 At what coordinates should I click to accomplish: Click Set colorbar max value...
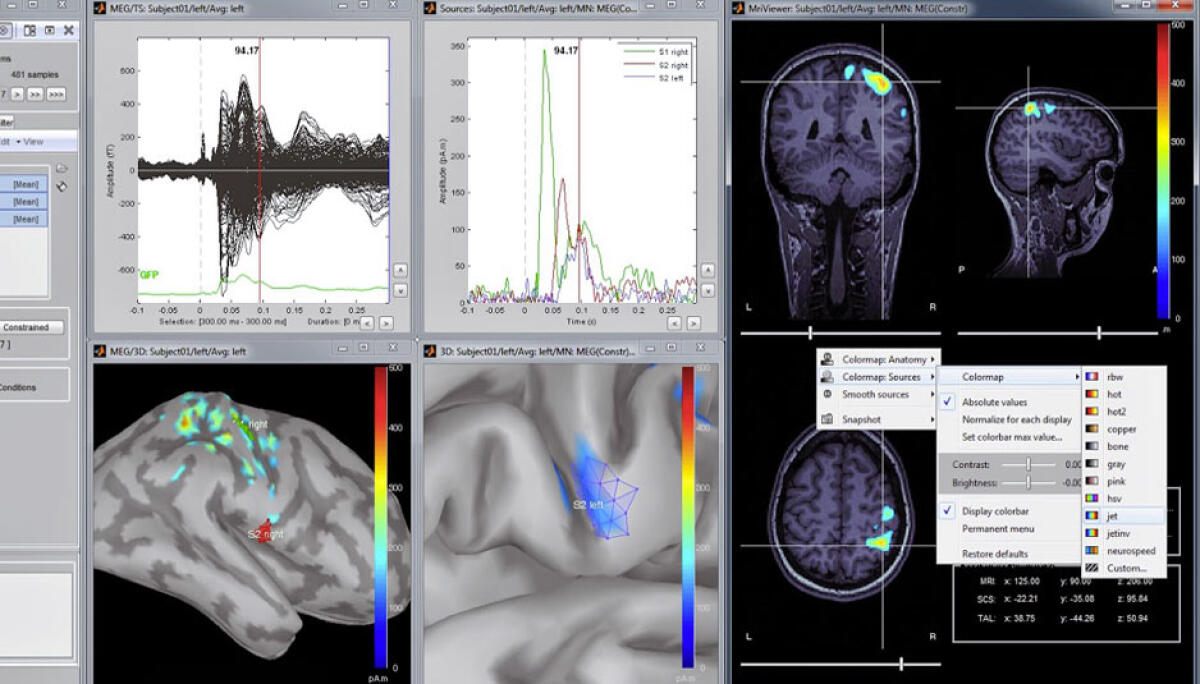pos(1012,437)
